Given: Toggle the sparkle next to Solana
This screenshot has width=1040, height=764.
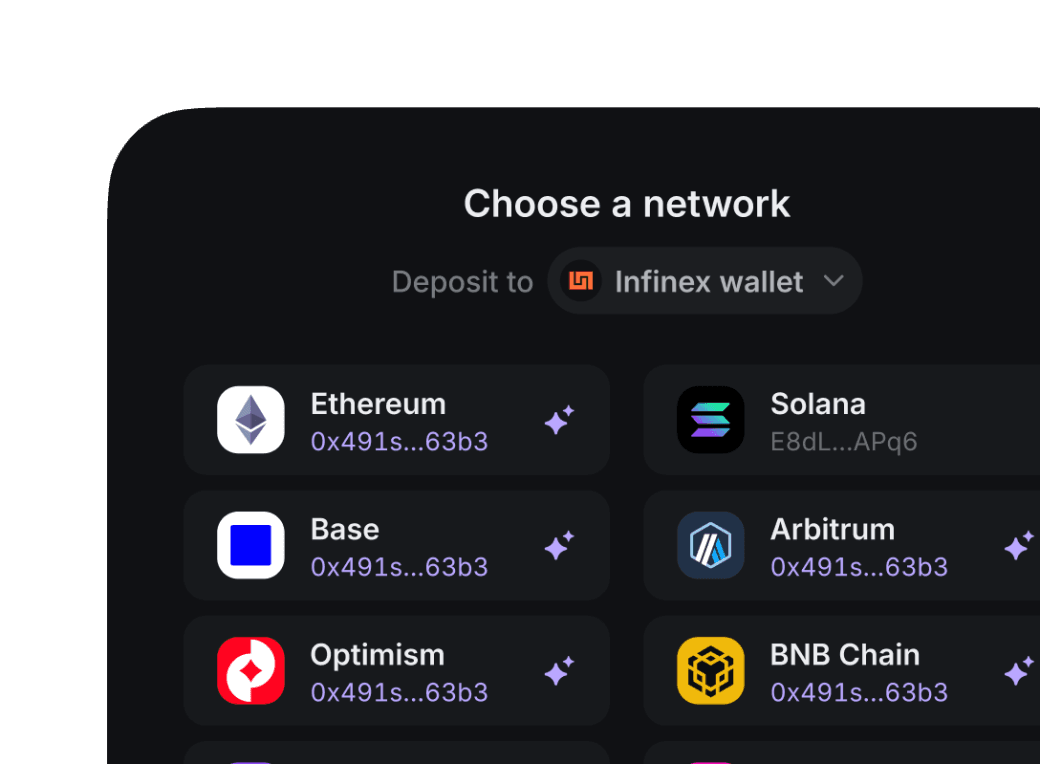Looking at the screenshot, I should [x=1019, y=420].
